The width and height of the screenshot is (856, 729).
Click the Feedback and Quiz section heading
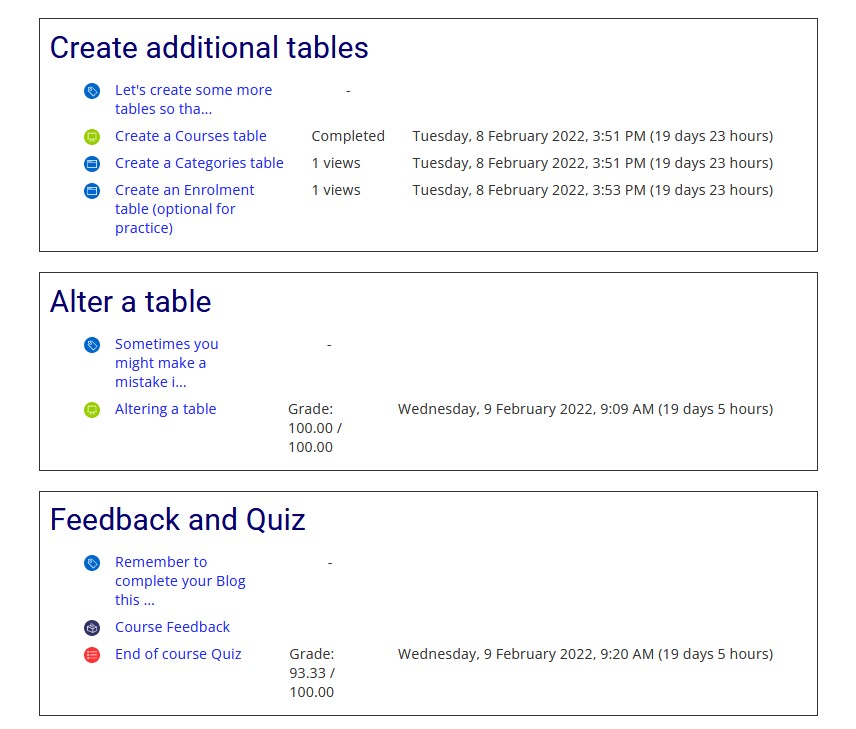click(x=177, y=519)
